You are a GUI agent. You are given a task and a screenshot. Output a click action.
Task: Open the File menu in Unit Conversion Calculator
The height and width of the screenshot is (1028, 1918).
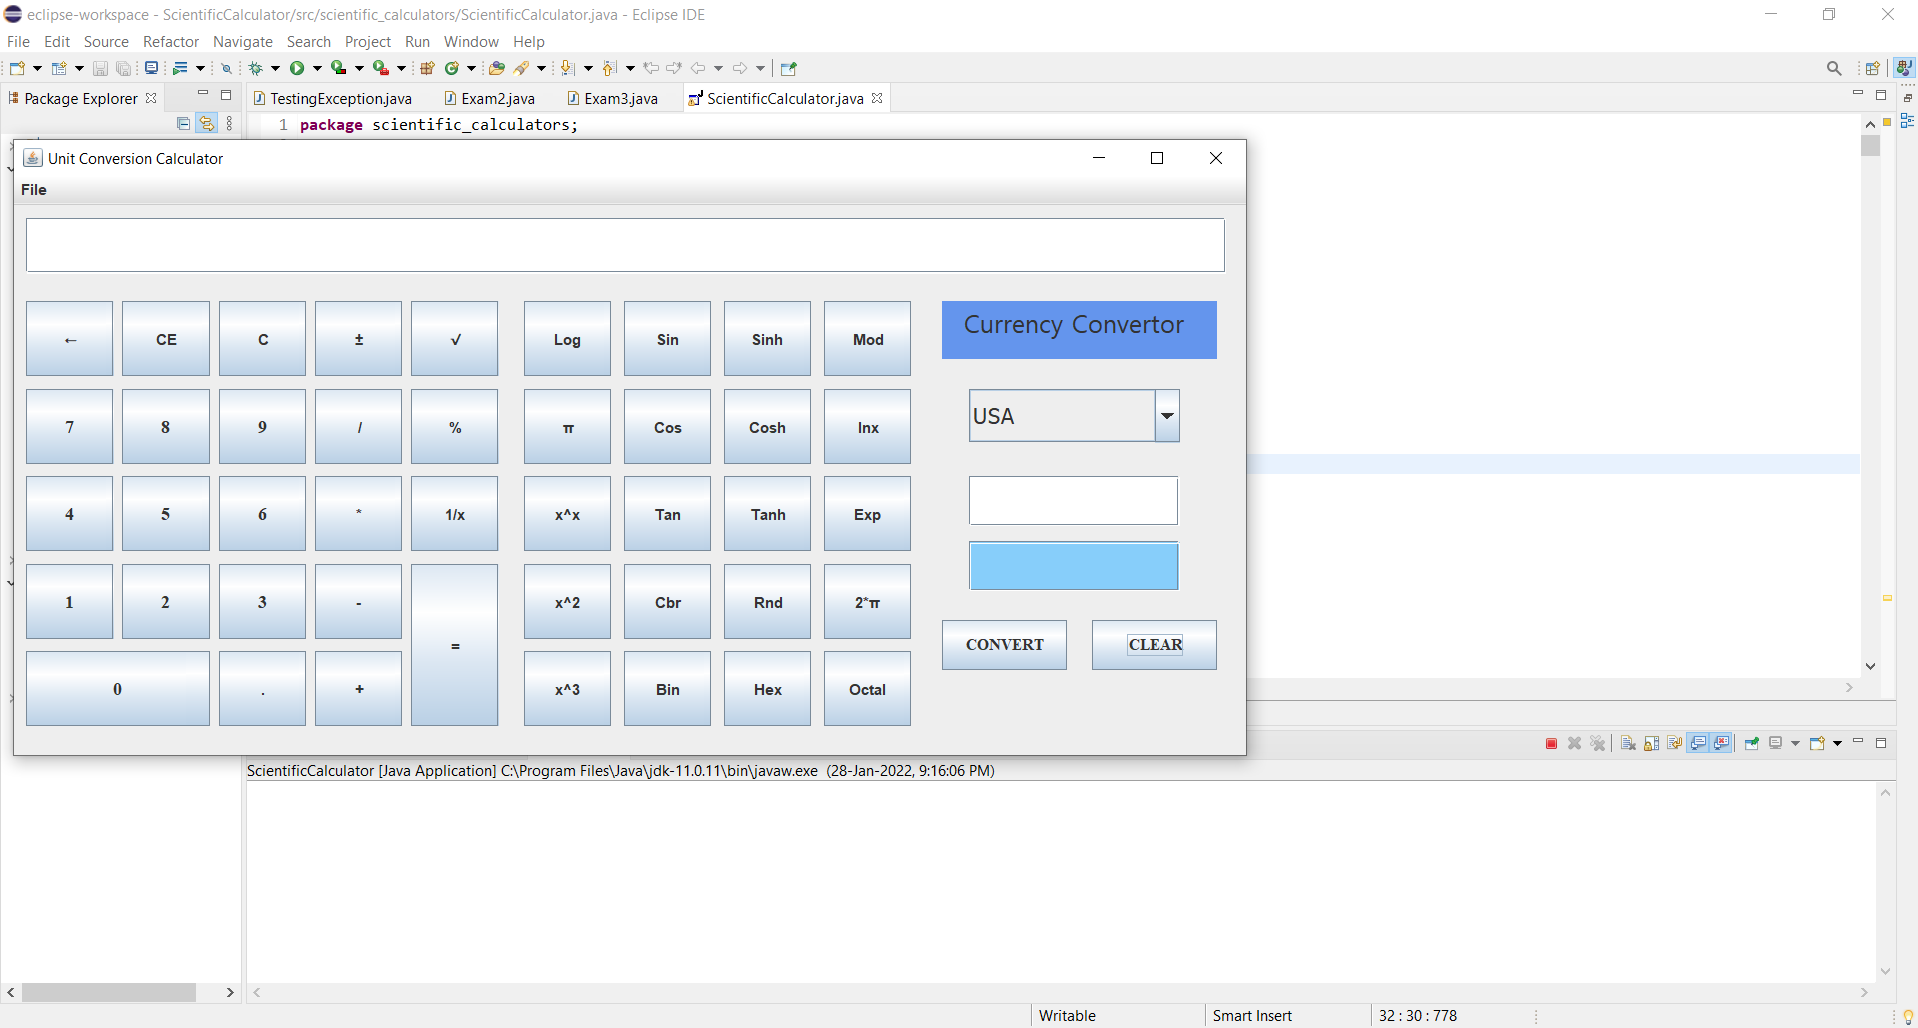coord(34,190)
